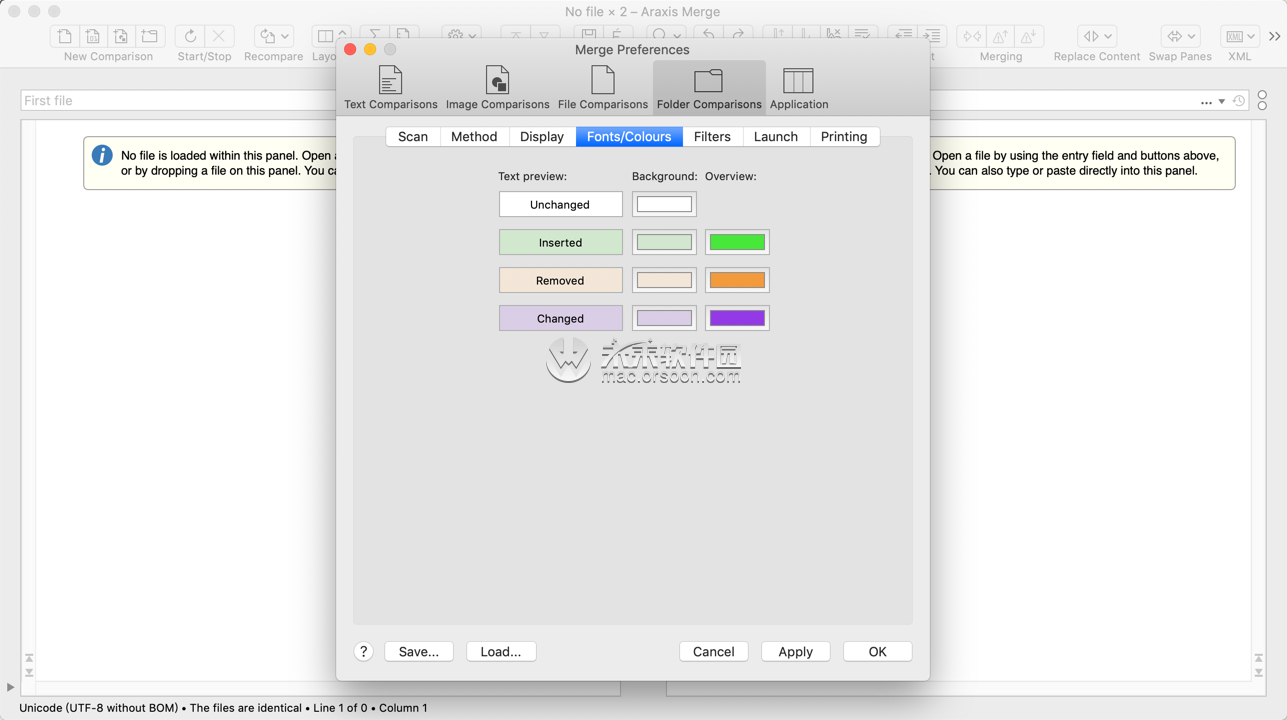Click the history clock icon in right file field
Viewport: 1287px width, 720px height.
1239,101
